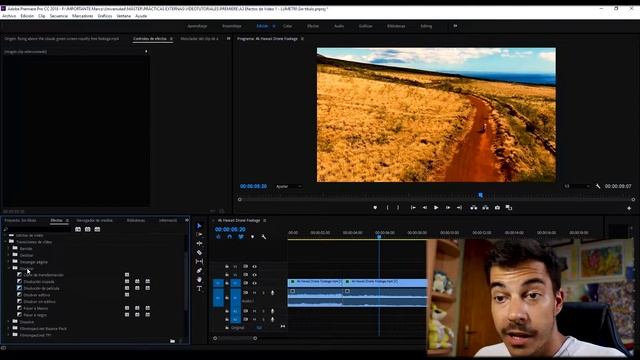Enable voice-over record on A1 track
Image resolution: width=640 pixels, height=360 pixels.
pos(272,293)
